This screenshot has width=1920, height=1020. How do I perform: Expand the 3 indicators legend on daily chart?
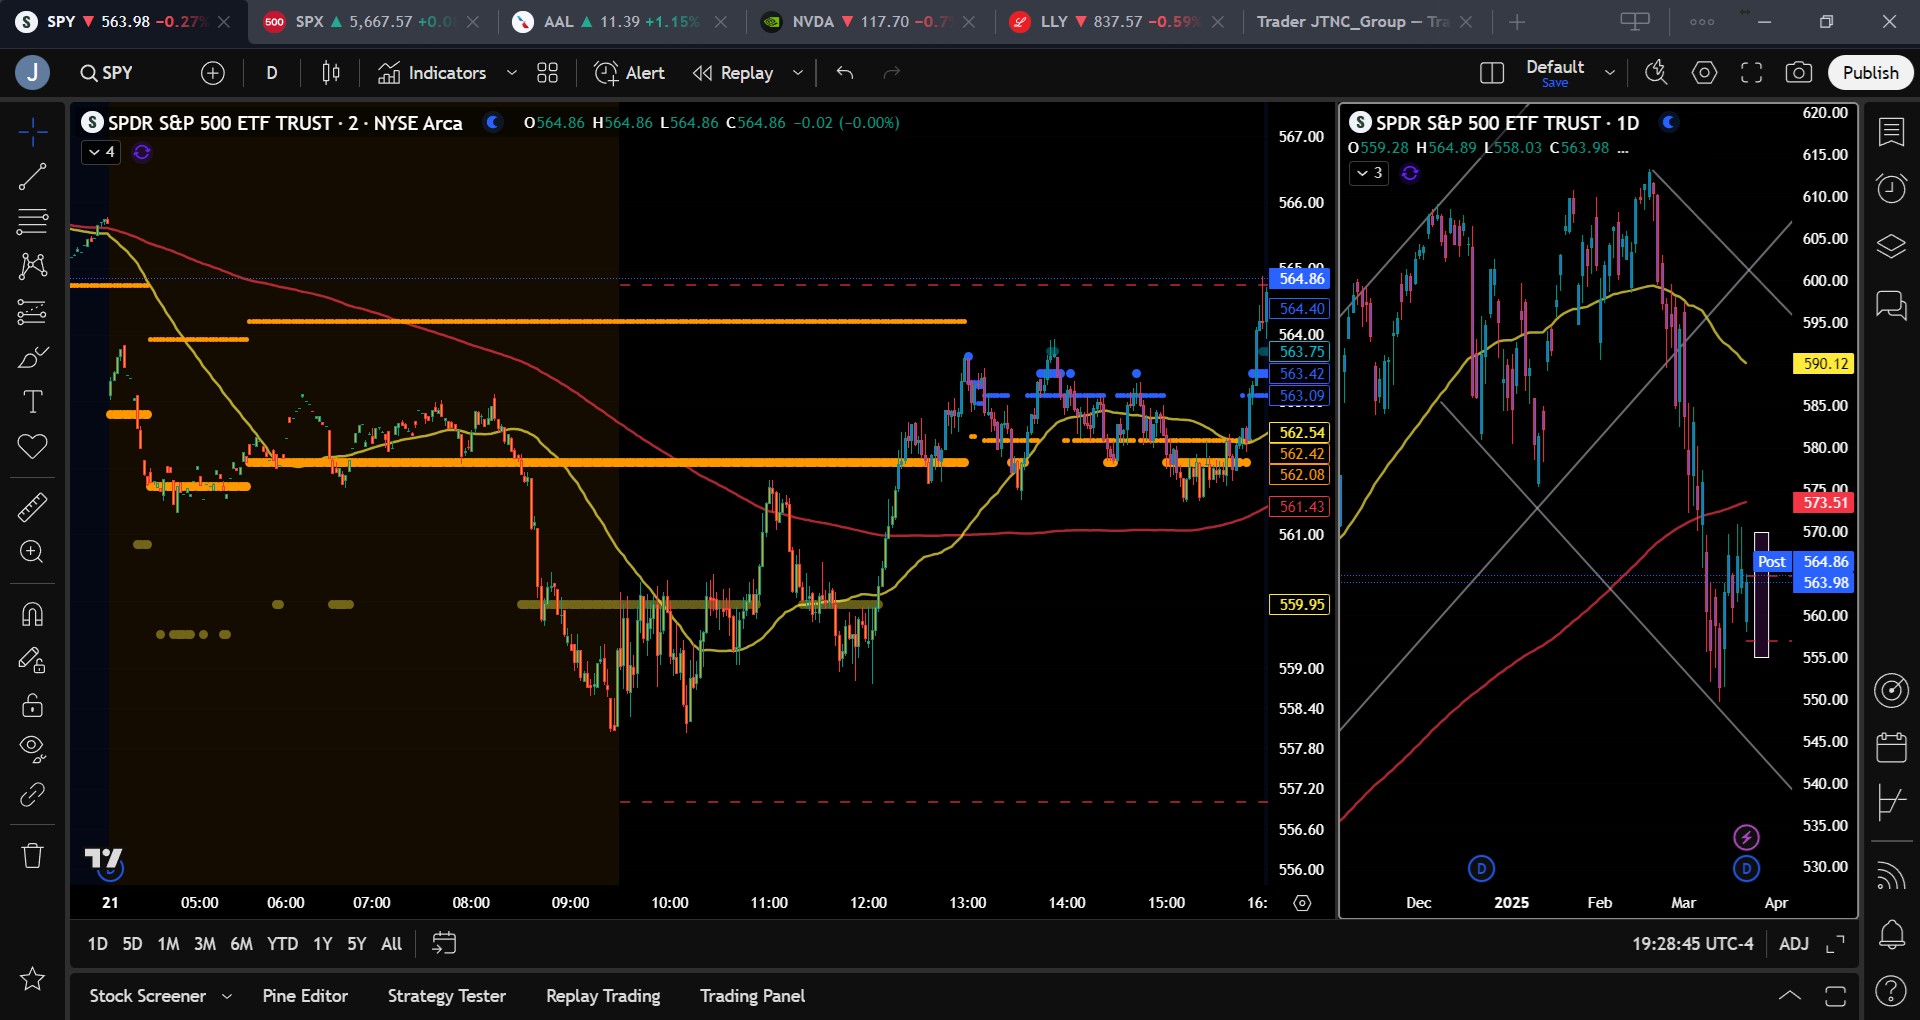(x=1369, y=173)
